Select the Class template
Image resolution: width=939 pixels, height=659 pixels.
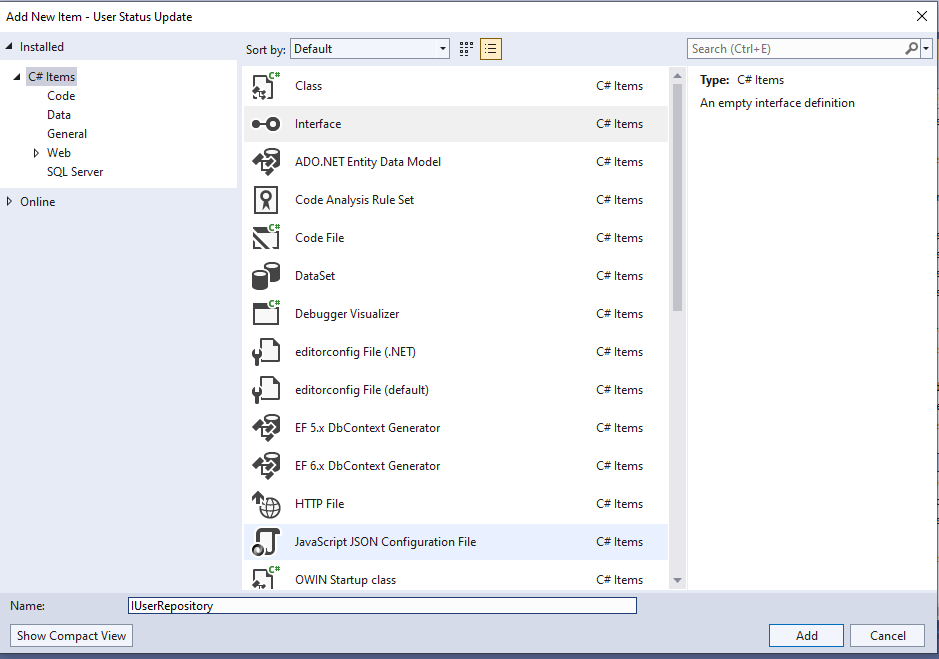pyautogui.click(x=308, y=86)
